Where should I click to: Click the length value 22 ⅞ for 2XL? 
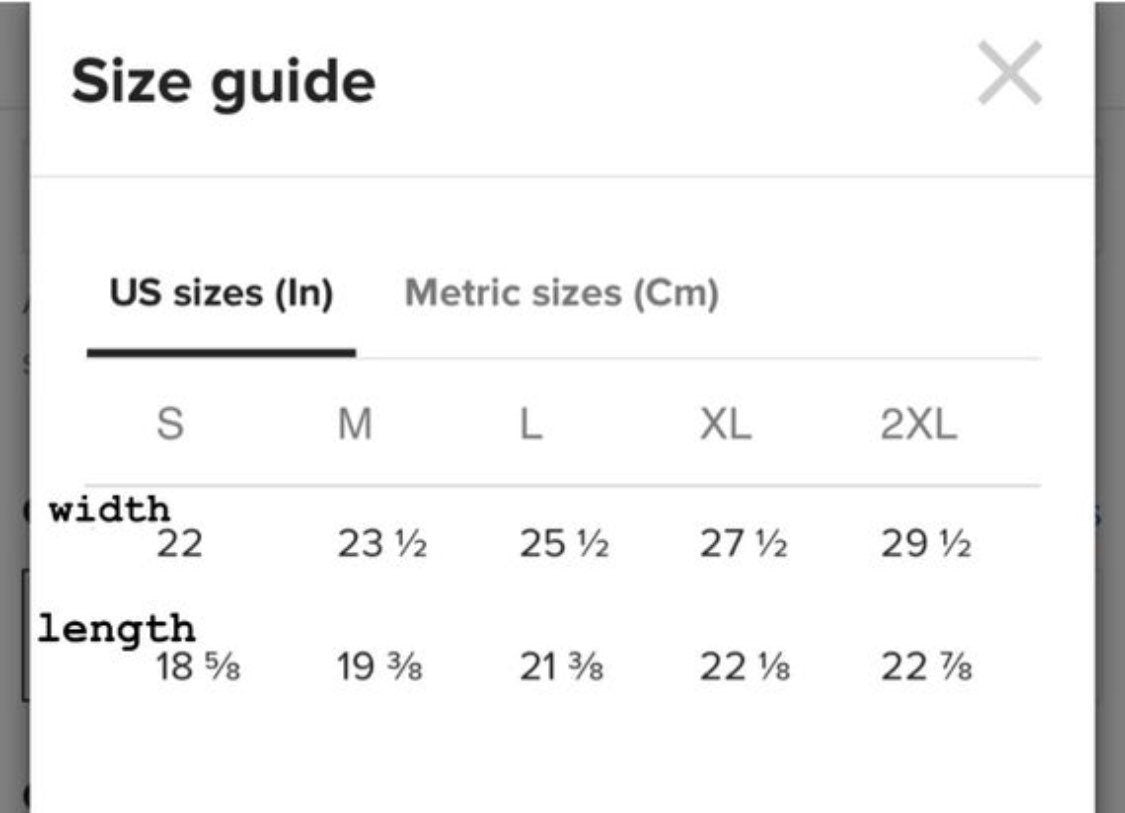[926, 667]
